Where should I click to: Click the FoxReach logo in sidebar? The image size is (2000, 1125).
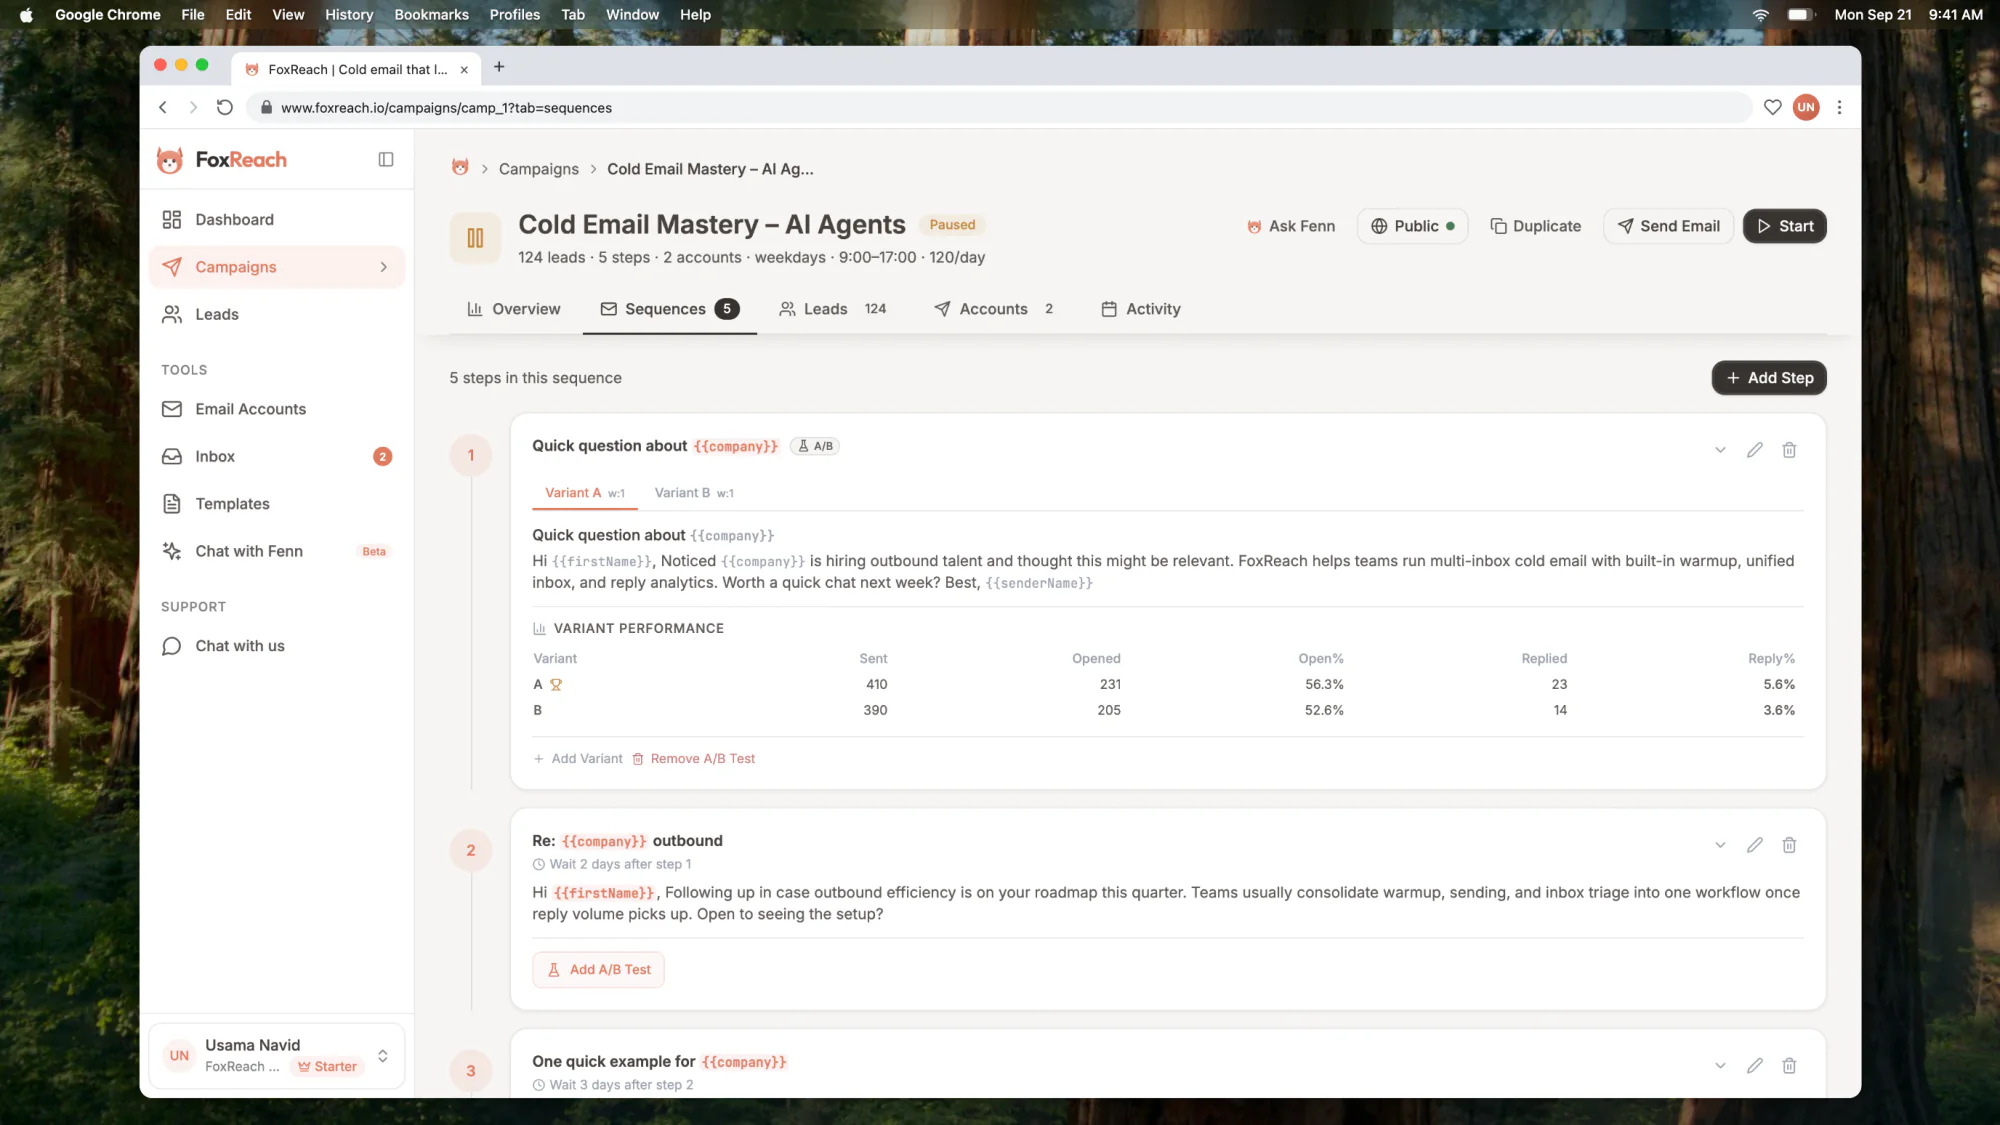point(222,160)
